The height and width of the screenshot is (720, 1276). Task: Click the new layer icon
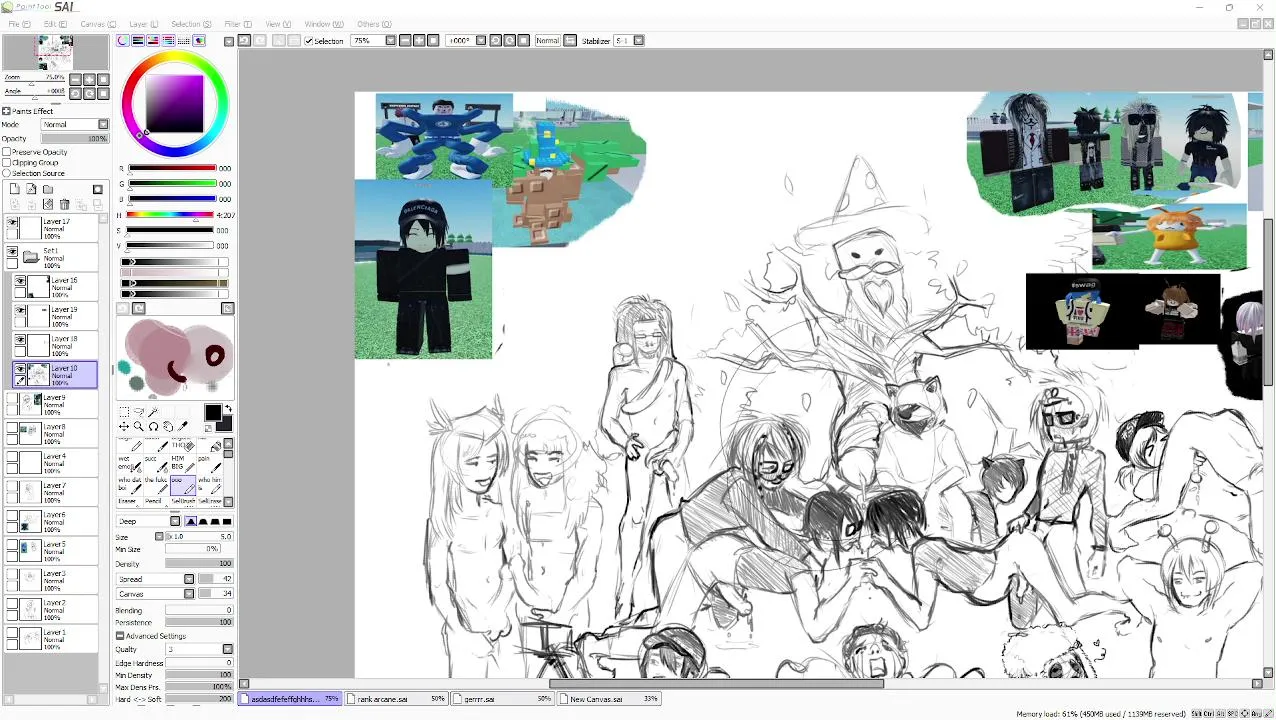pos(14,189)
